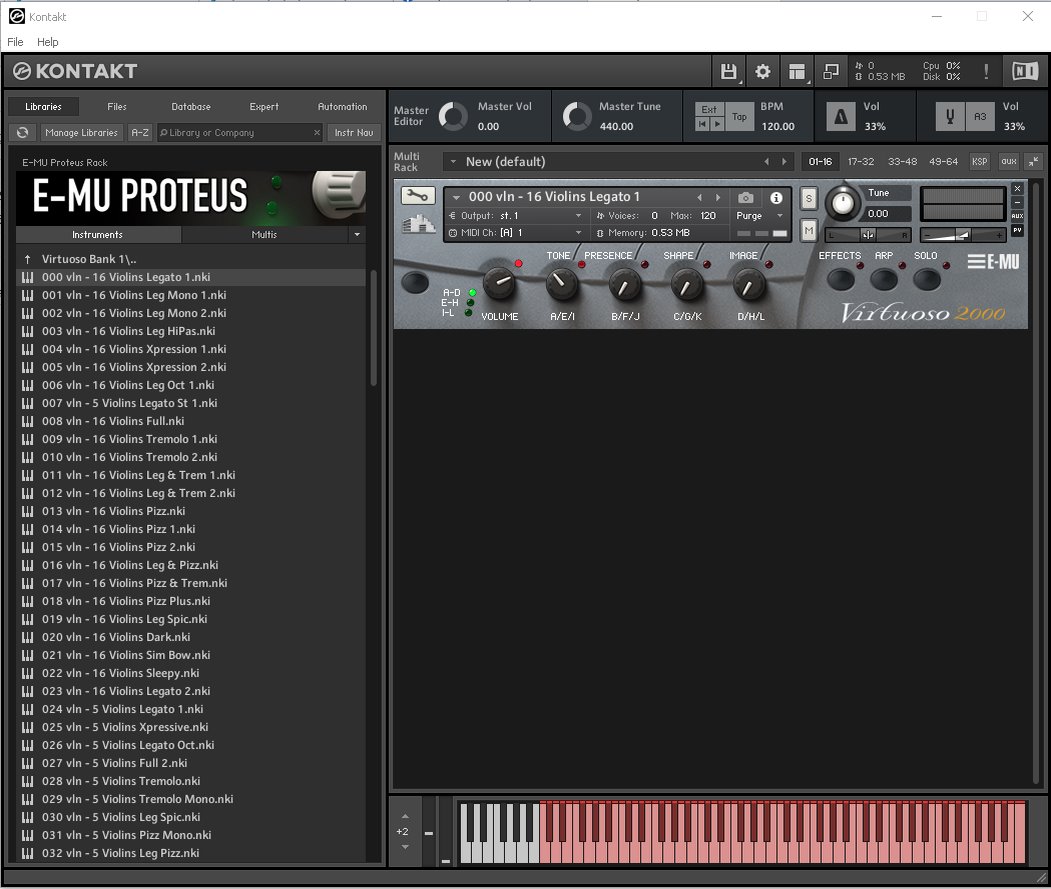Solo the instrument with S button
The height and width of the screenshot is (889, 1051).
coord(808,198)
